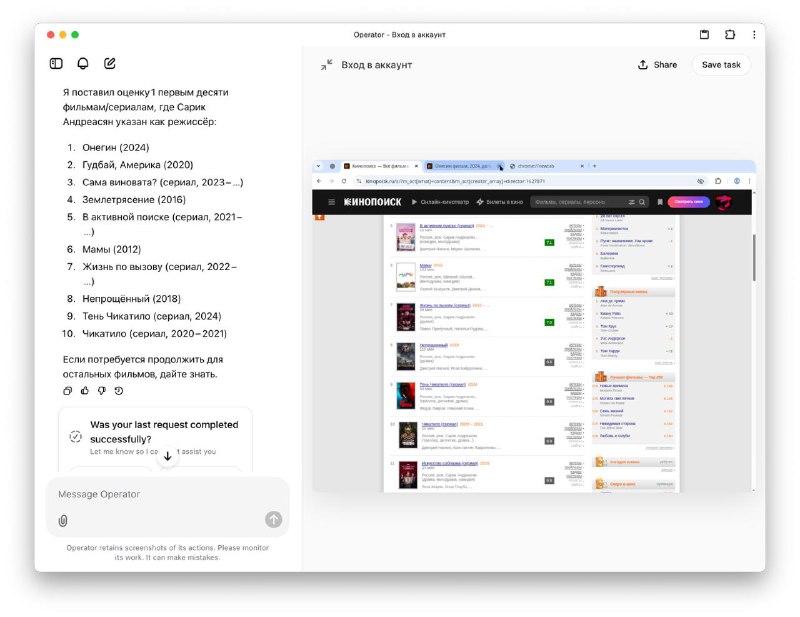Image resolution: width=800 pixels, height=617 pixels.
Task: Select list item 'Онегин (2024)'
Action: (116, 147)
